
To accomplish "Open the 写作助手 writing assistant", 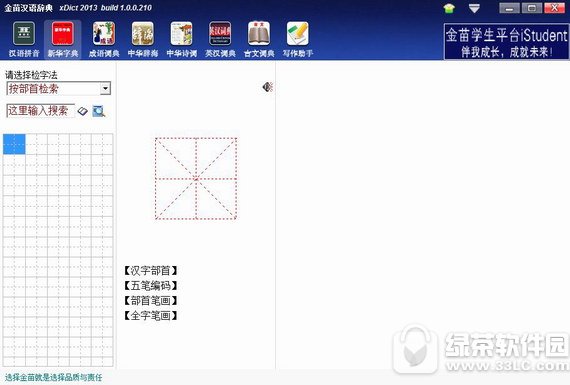I will [x=298, y=39].
